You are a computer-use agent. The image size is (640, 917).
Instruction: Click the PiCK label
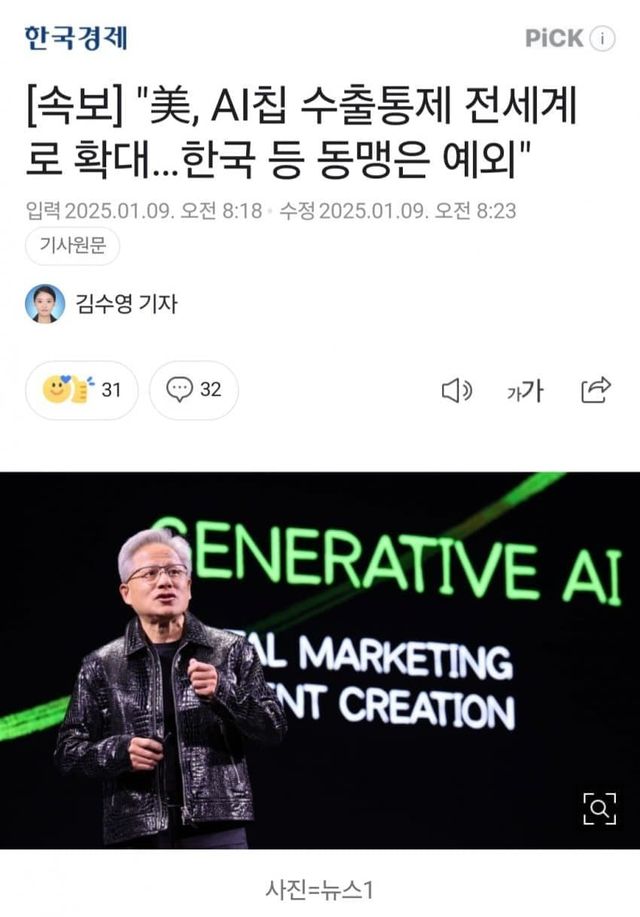[554, 39]
